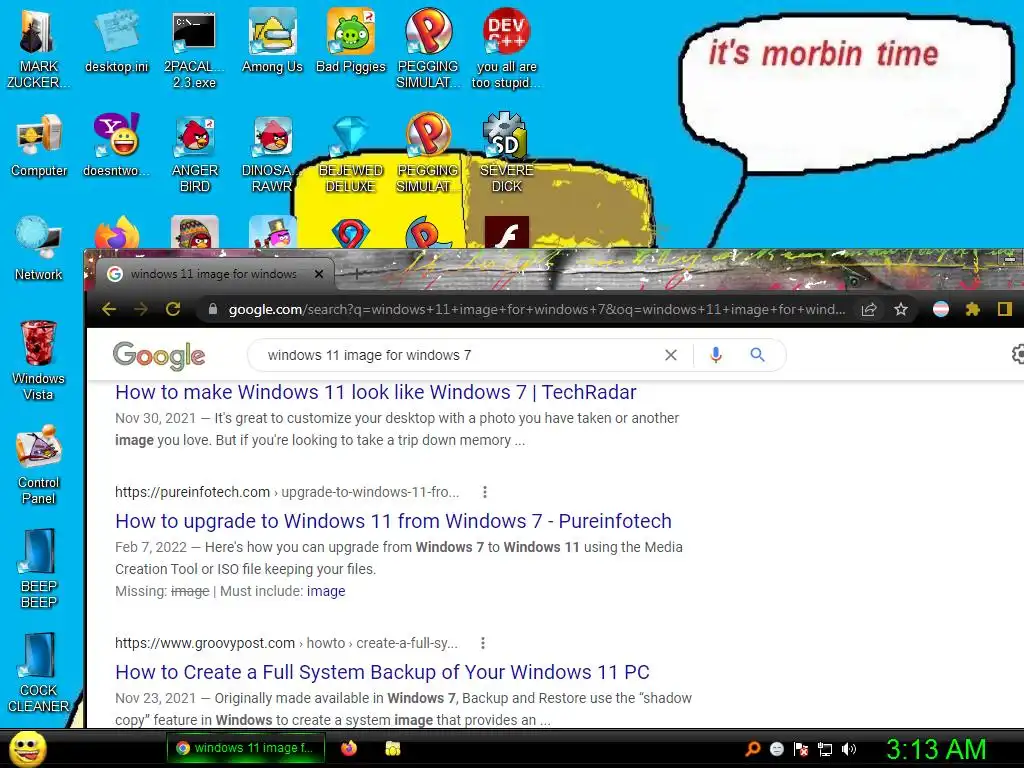Image resolution: width=1024 pixels, height=768 pixels.
Task: Launch the Bad Piggies desktop shortcut
Action: [x=351, y=40]
